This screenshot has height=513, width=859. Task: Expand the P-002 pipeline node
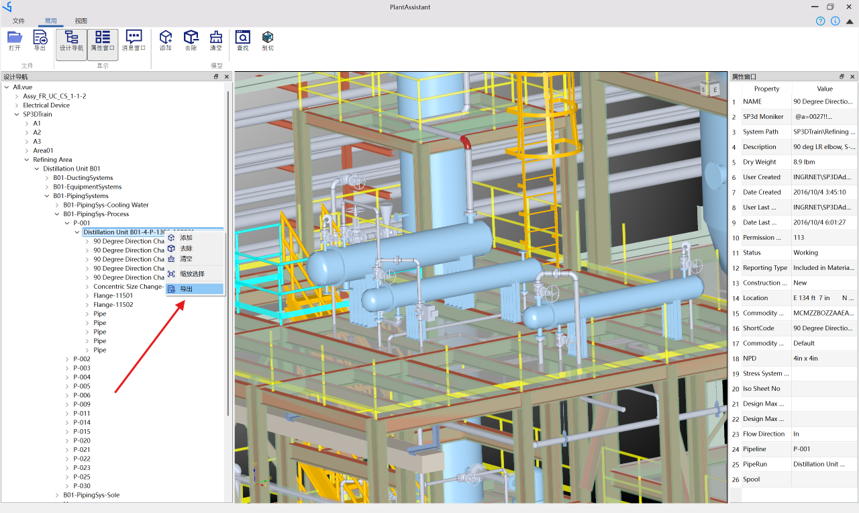(67, 359)
